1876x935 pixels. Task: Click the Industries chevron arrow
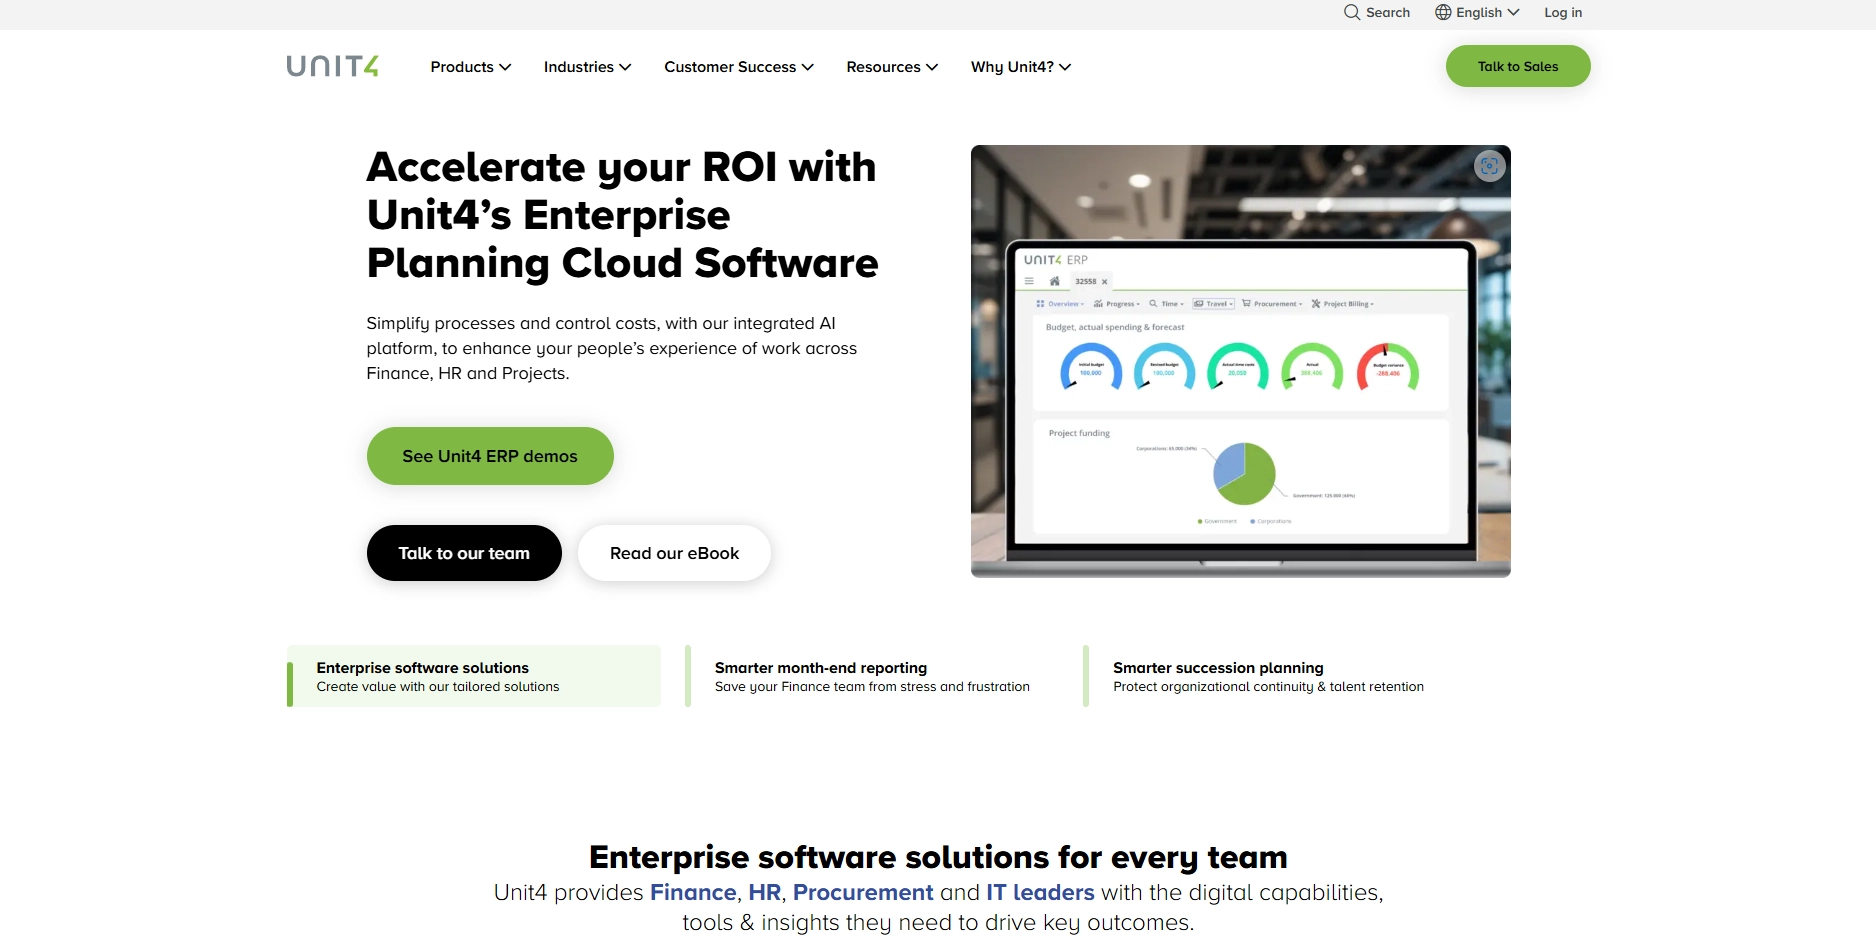pyautogui.click(x=625, y=67)
